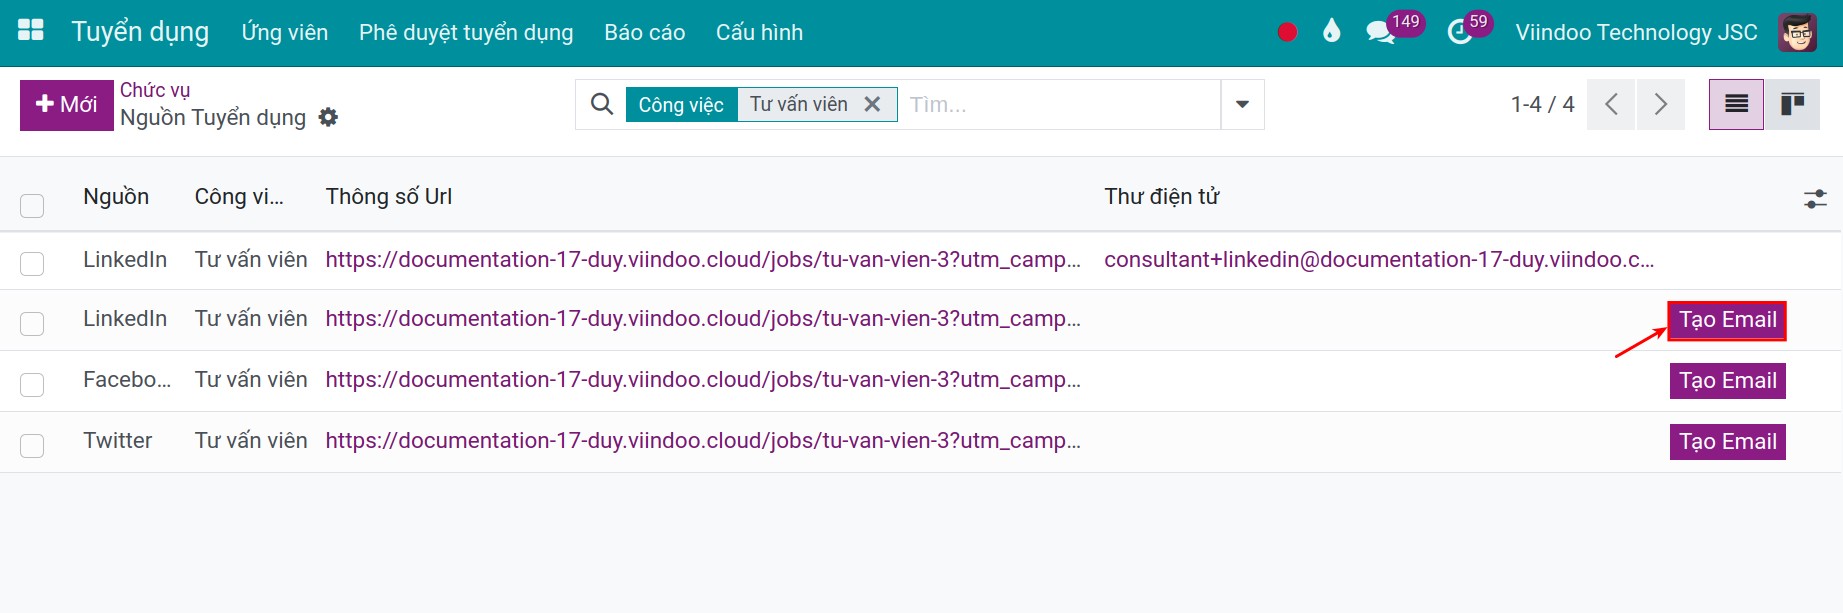
Task: Sort by the Nguồn column header
Action: pos(116,197)
